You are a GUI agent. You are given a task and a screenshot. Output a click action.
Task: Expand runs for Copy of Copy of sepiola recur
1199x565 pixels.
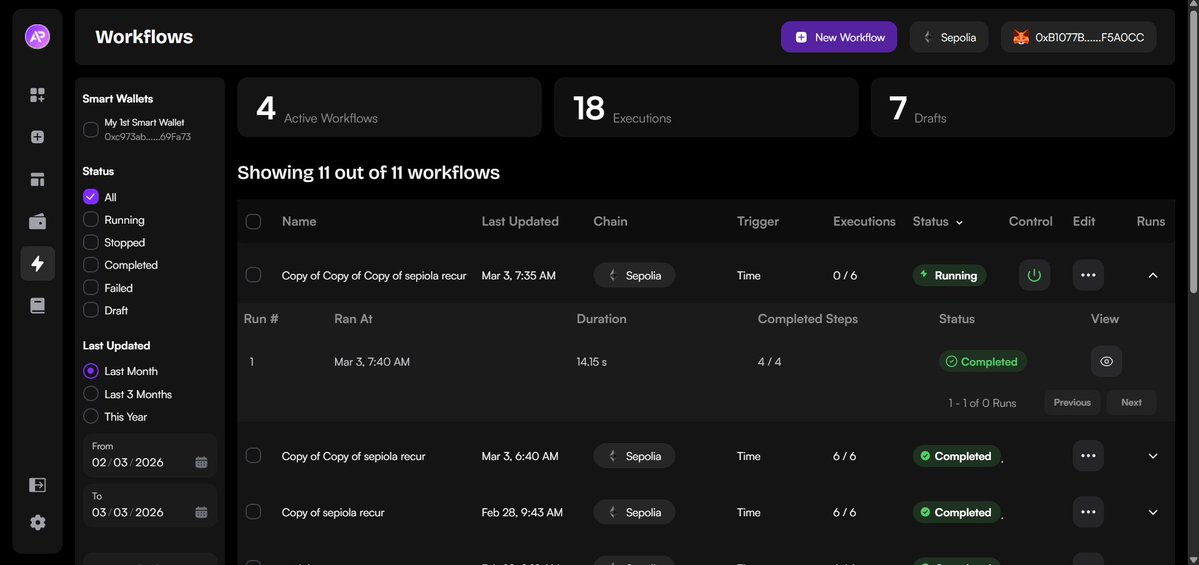pyautogui.click(x=1153, y=456)
